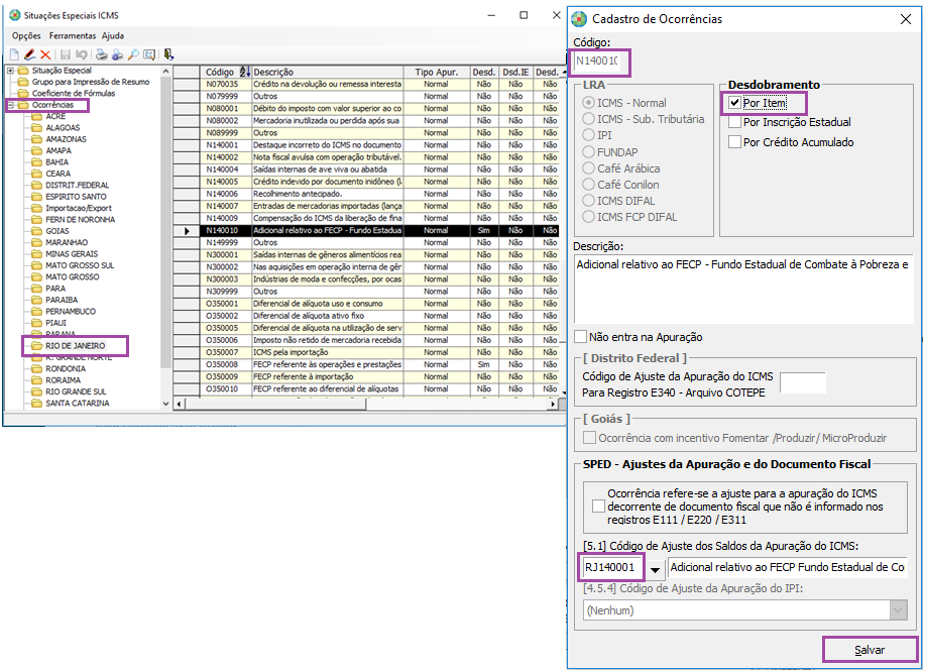The width and height of the screenshot is (925, 670).
Task: Click the RJ140001 code input field
Action: pyautogui.click(x=612, y=567)
